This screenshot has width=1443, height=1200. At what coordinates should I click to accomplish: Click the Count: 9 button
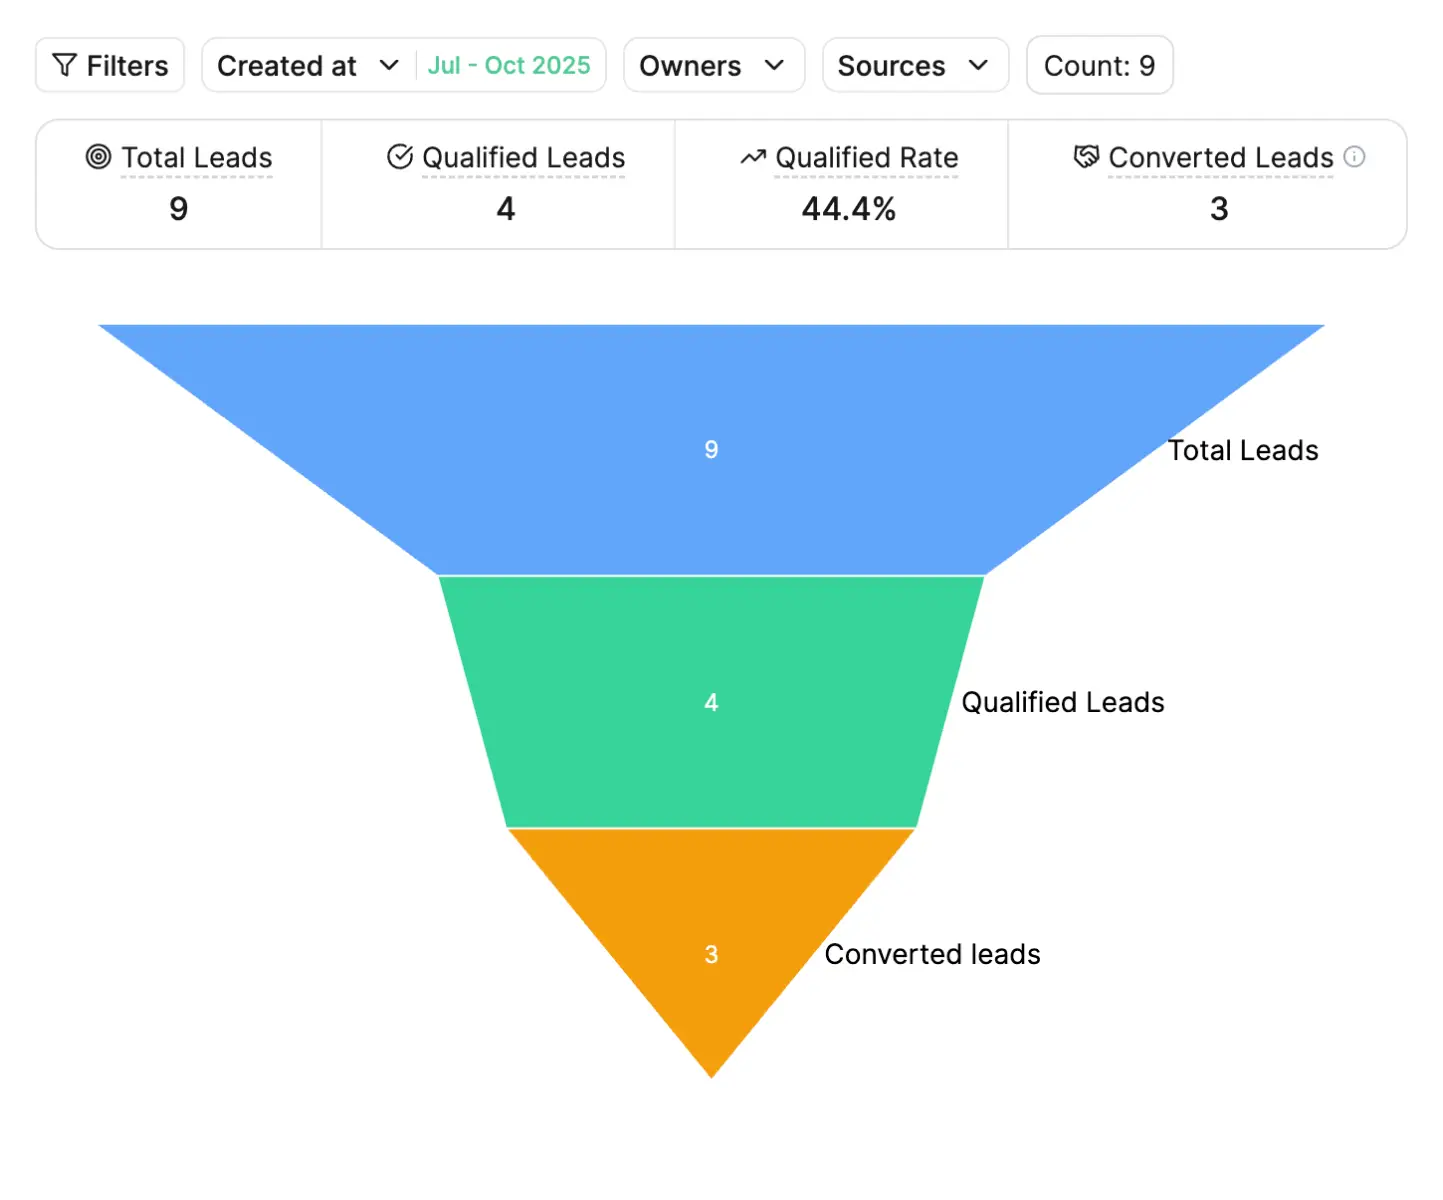1099,66
